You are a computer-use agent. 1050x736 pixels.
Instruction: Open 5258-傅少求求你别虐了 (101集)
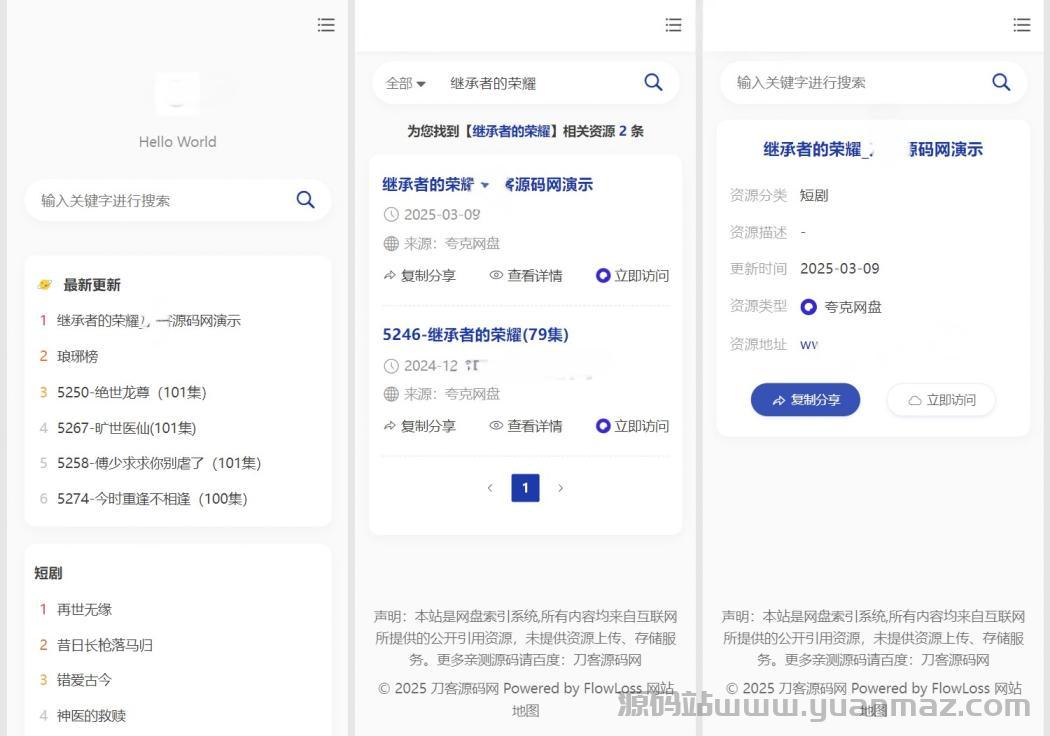[x=159, y=463]
